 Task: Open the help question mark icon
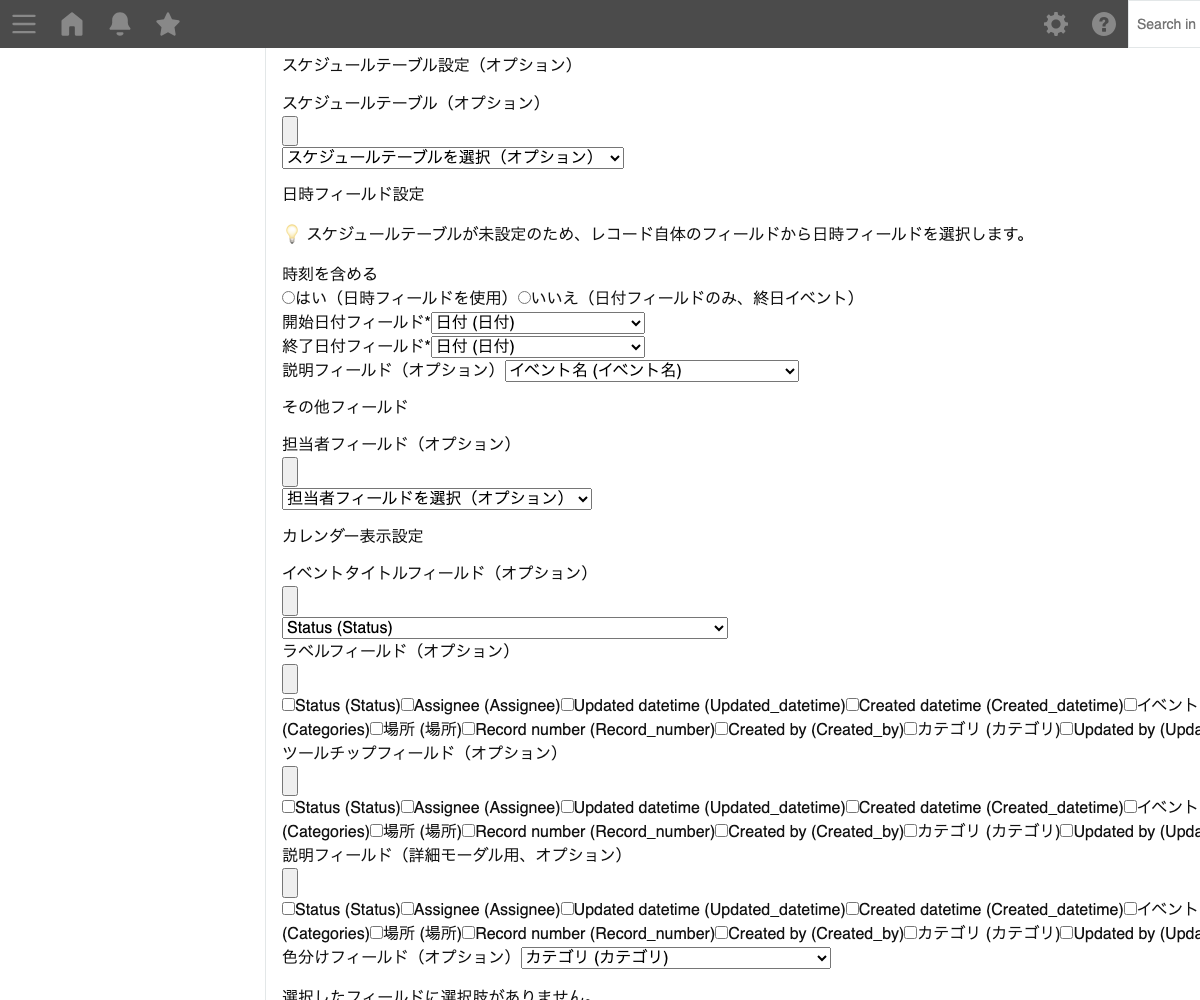coord(1104,24)
